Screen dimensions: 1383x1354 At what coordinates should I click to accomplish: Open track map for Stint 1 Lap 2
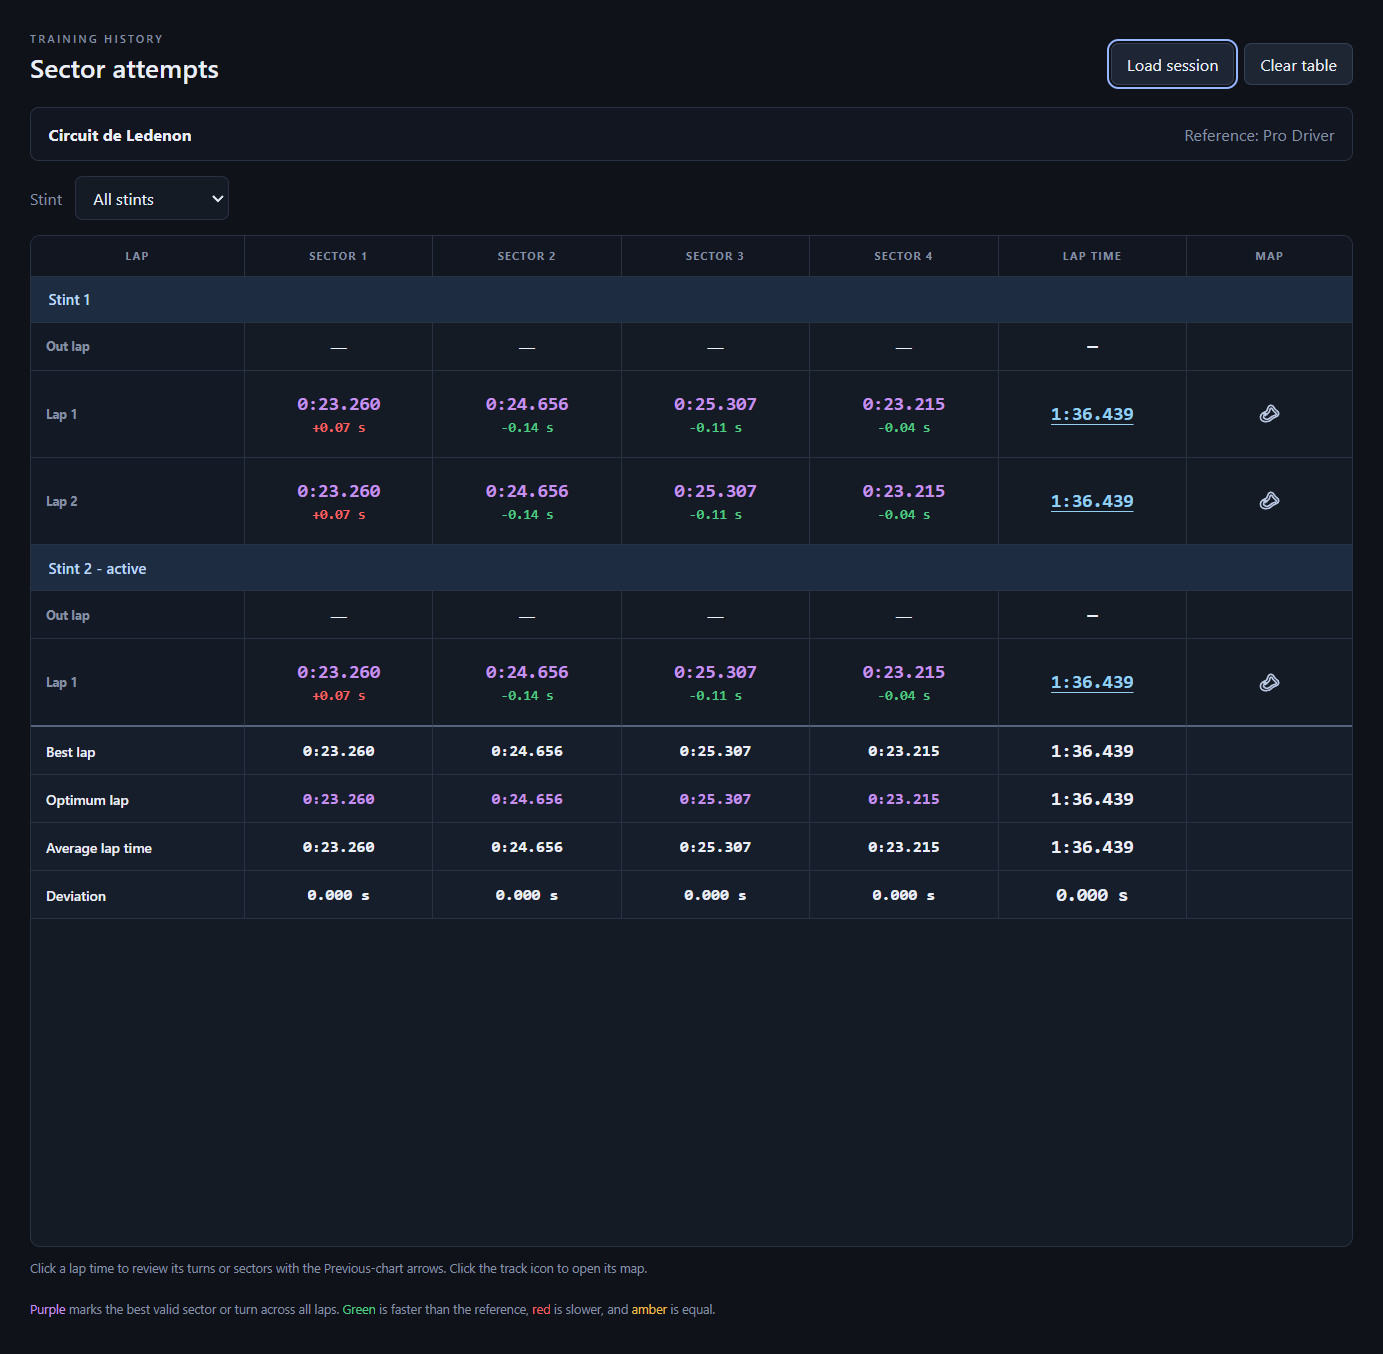pyautogui.click(x=1269, y=501)
